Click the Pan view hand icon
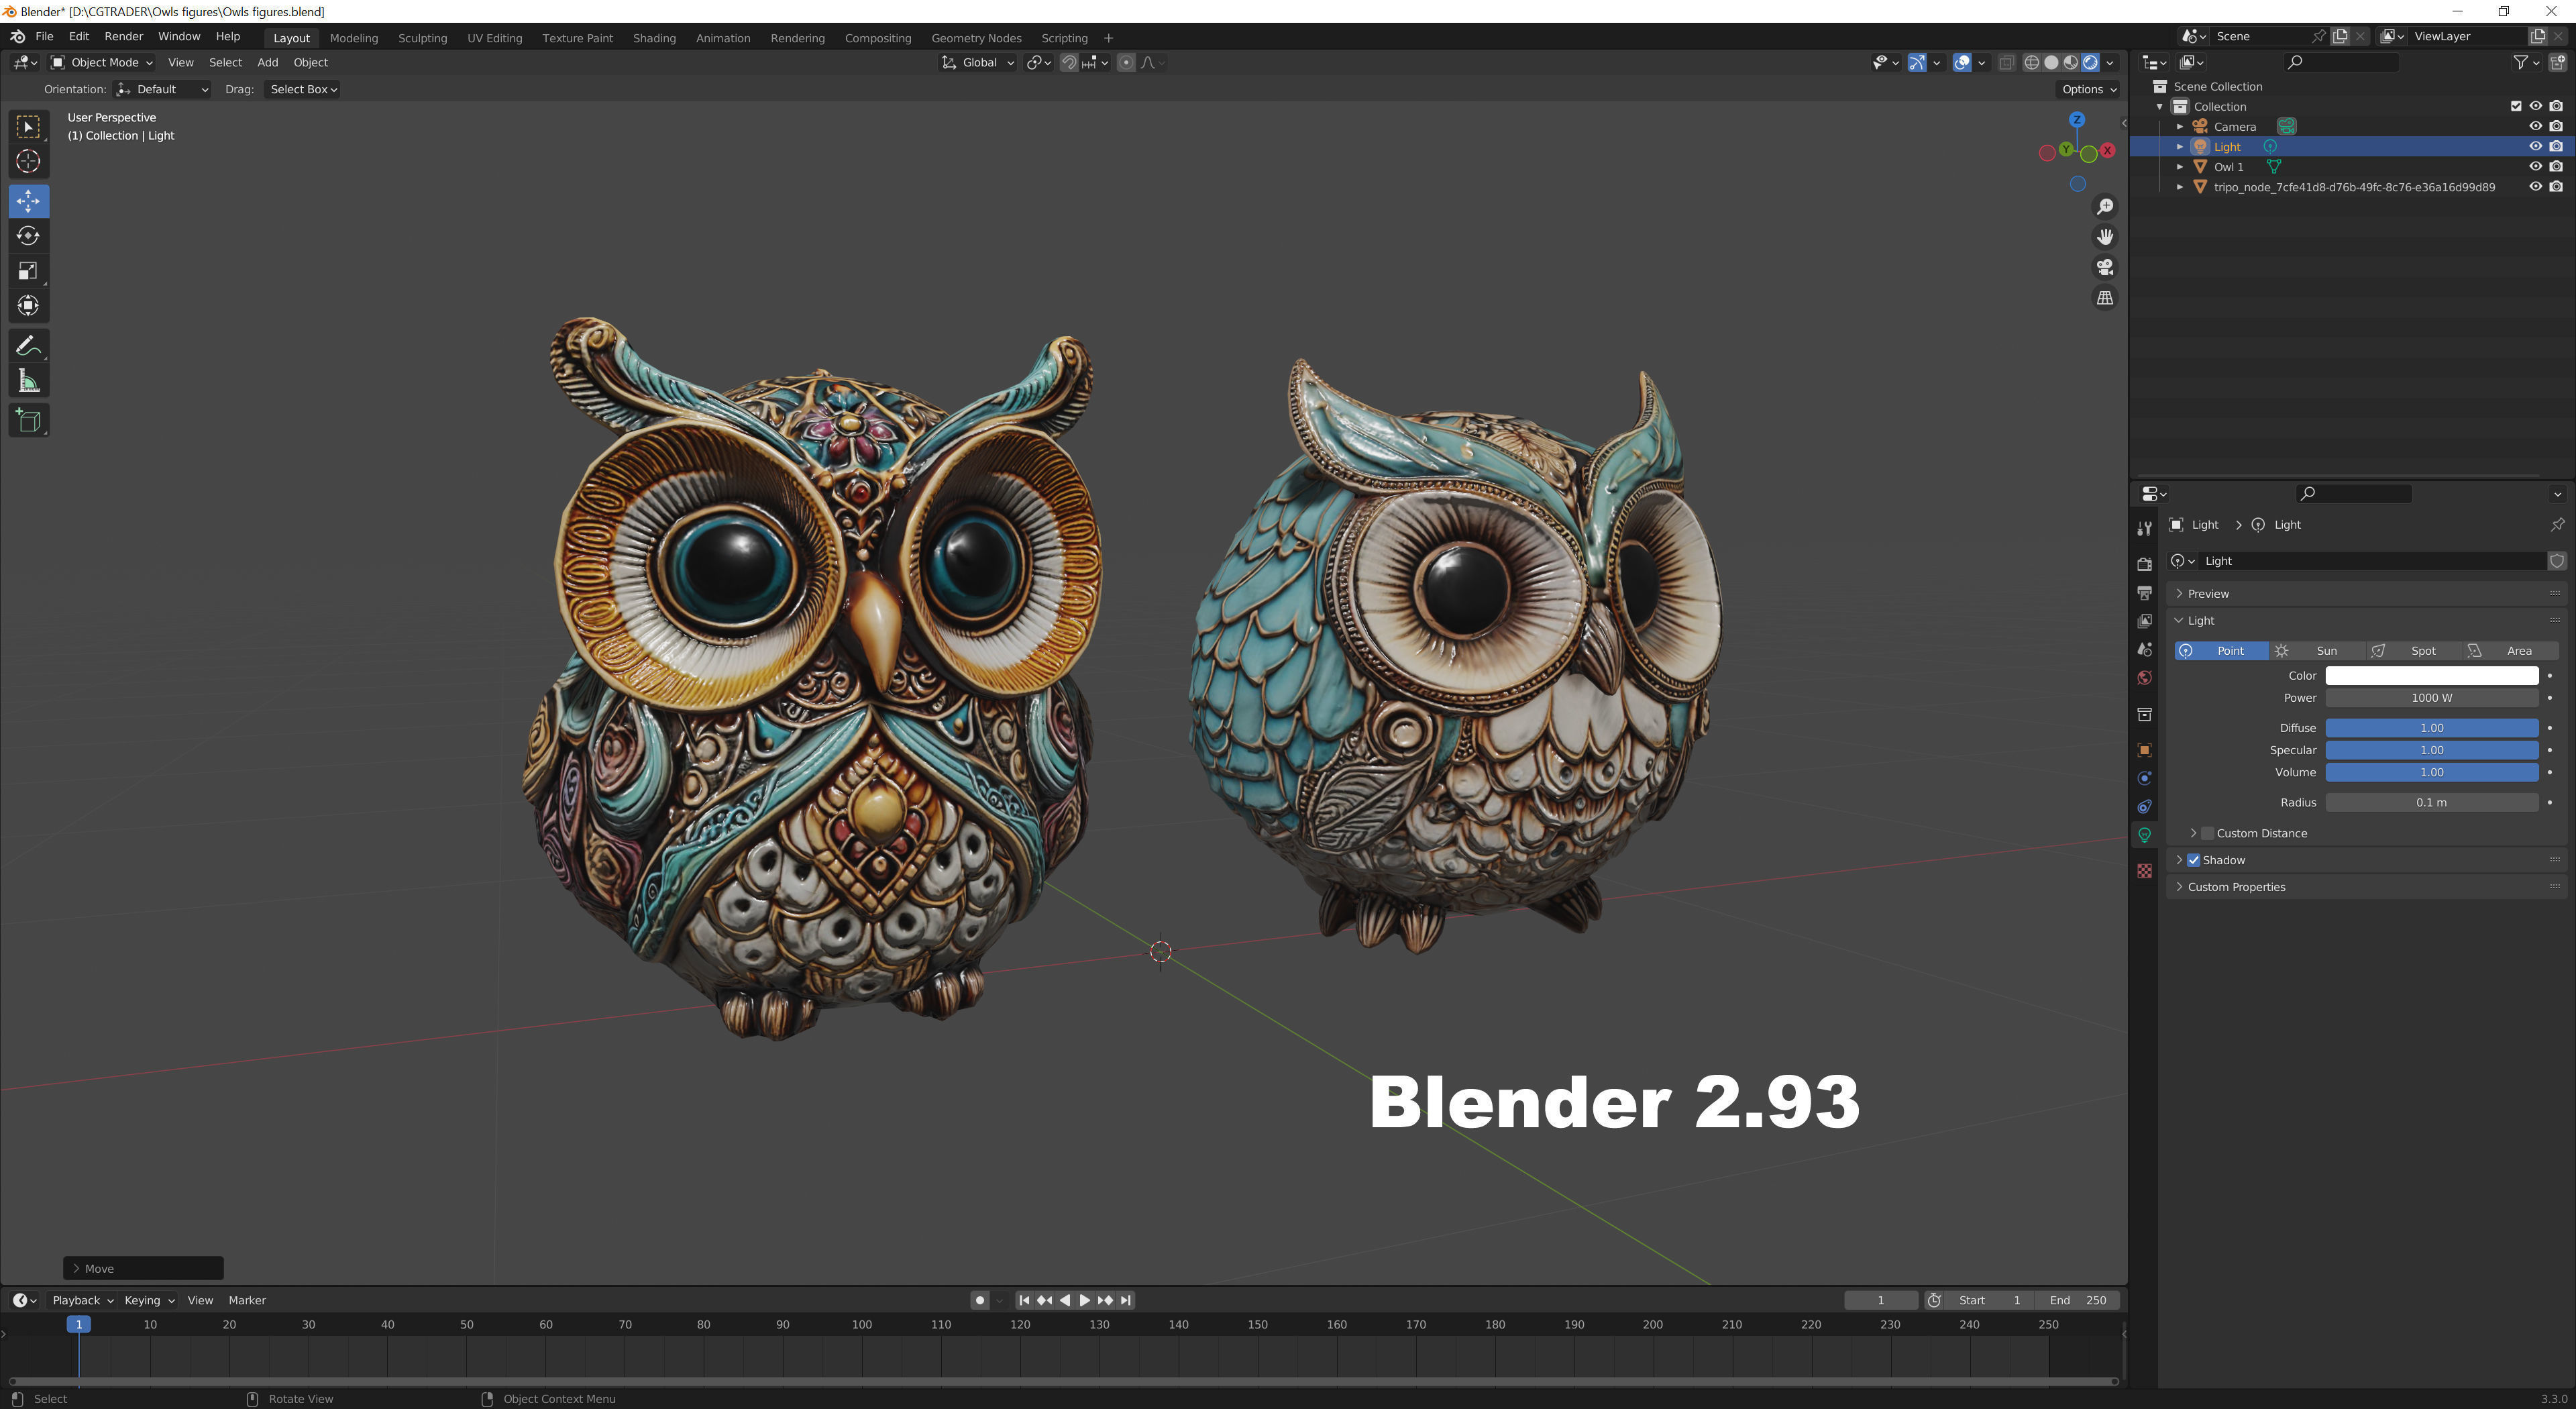Screen dimensions: 2576x1409 2105,237
